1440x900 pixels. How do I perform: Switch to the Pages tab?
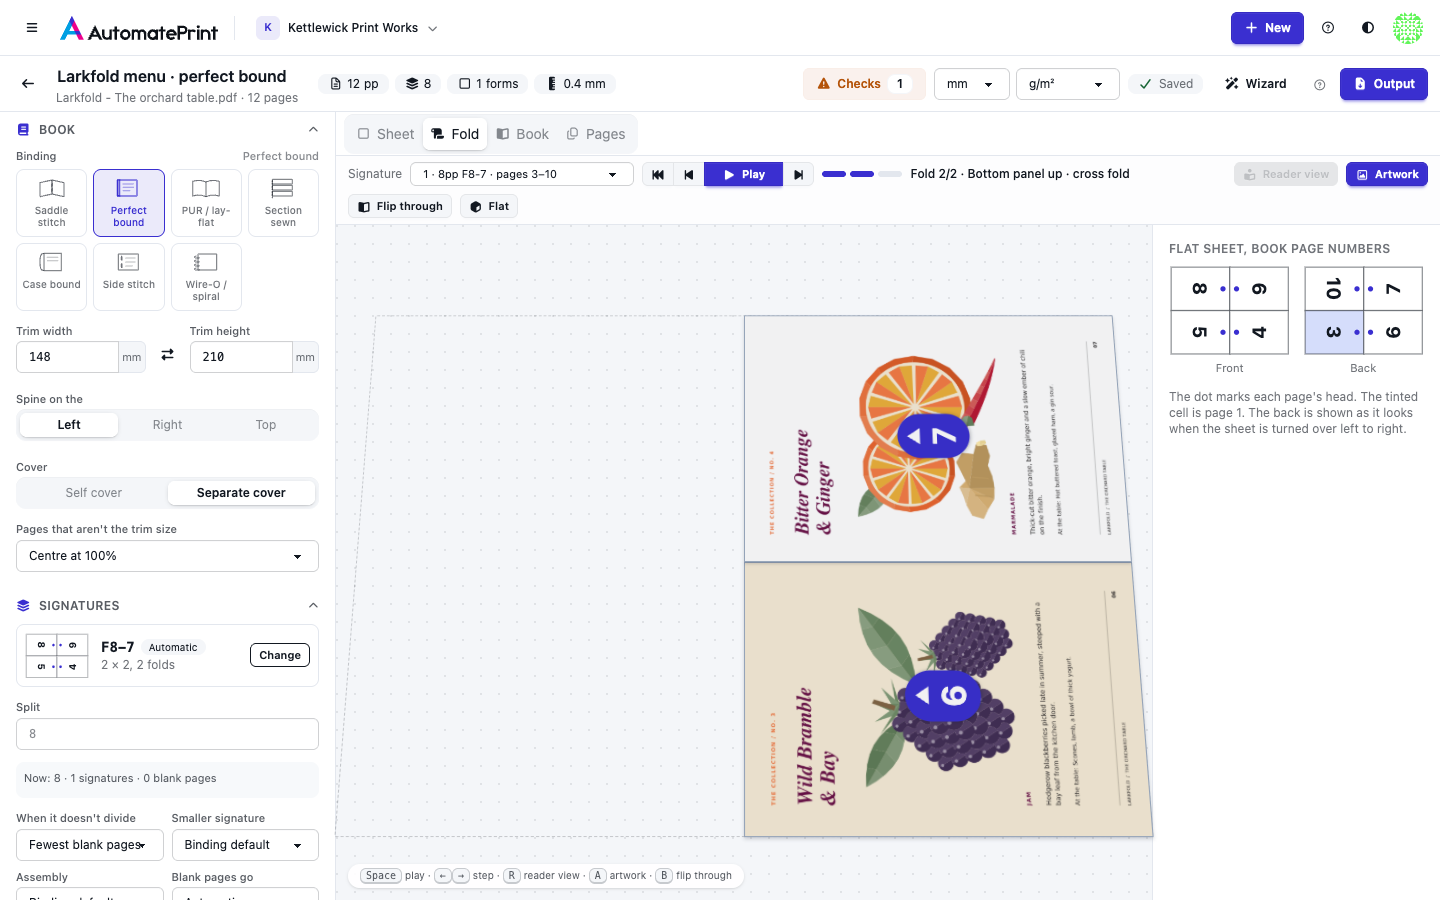coord(596,134)
